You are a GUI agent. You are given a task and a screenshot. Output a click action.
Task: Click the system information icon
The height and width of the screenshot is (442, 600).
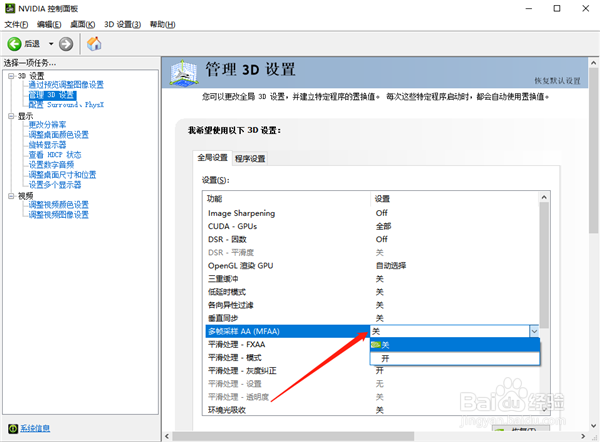(13, 429)
